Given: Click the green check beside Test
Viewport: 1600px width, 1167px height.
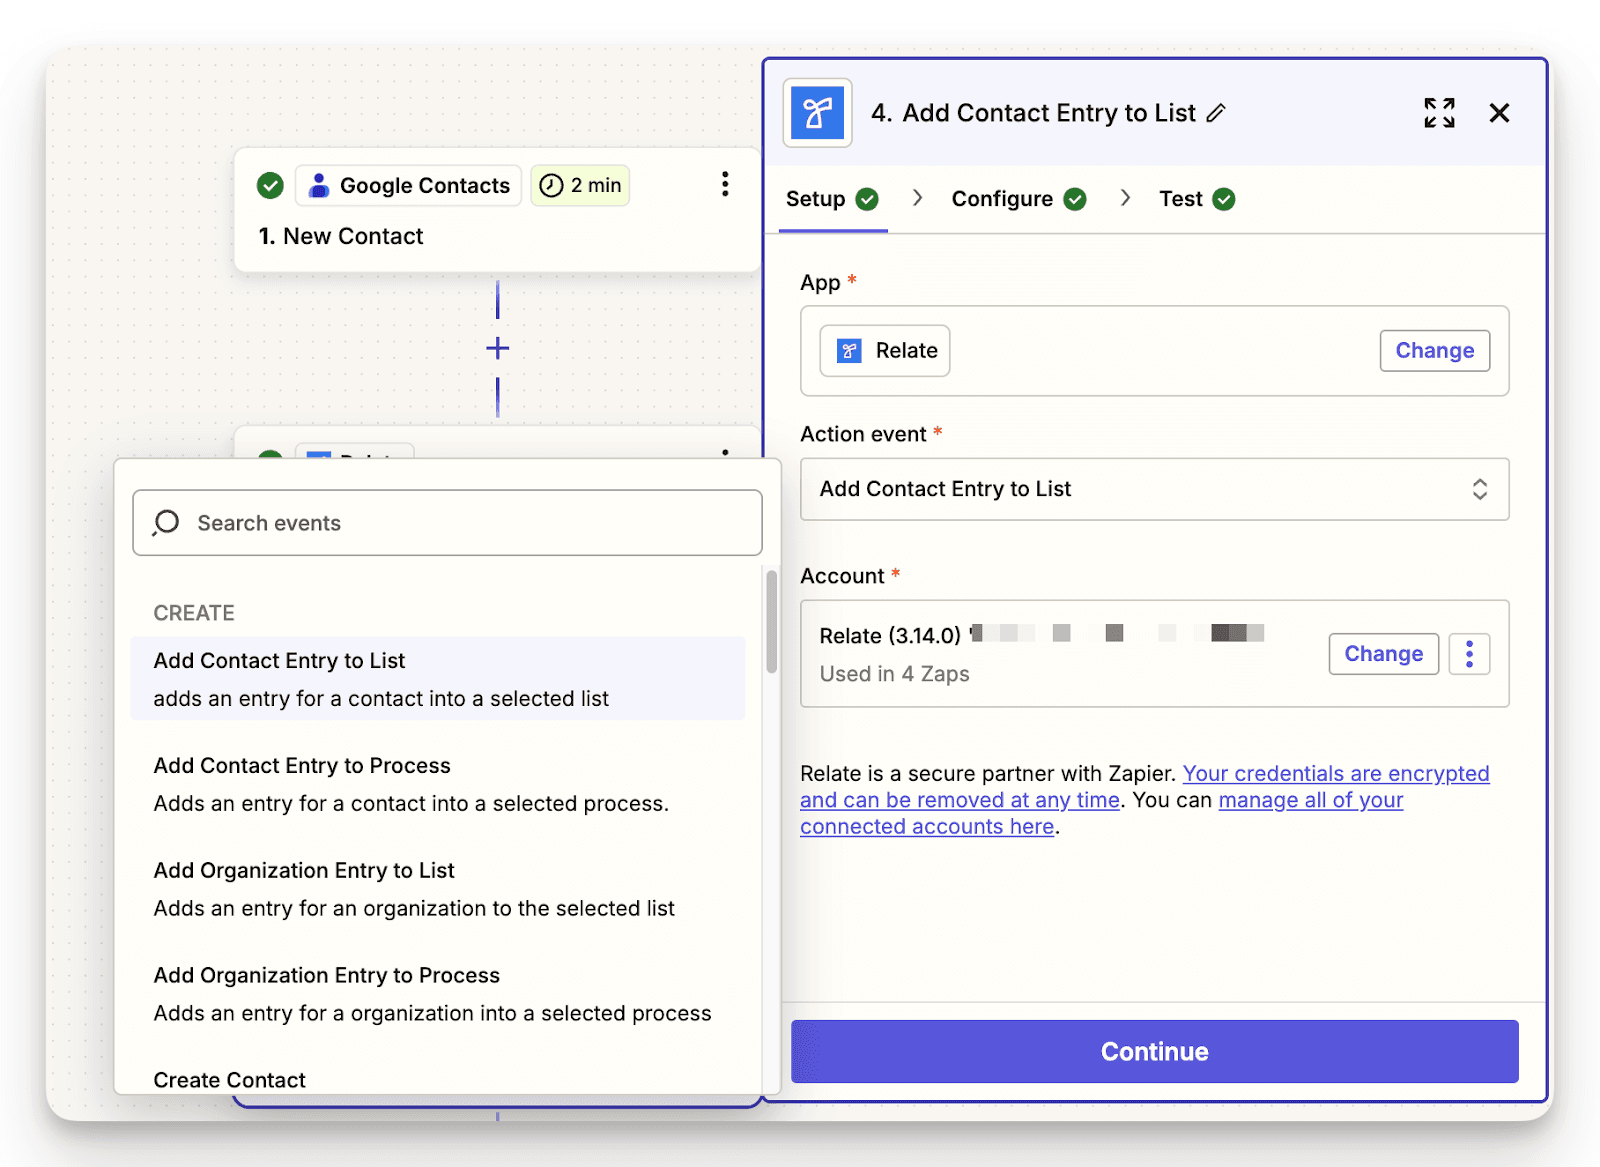Looking at the screenshot, I should [1224, 199].
